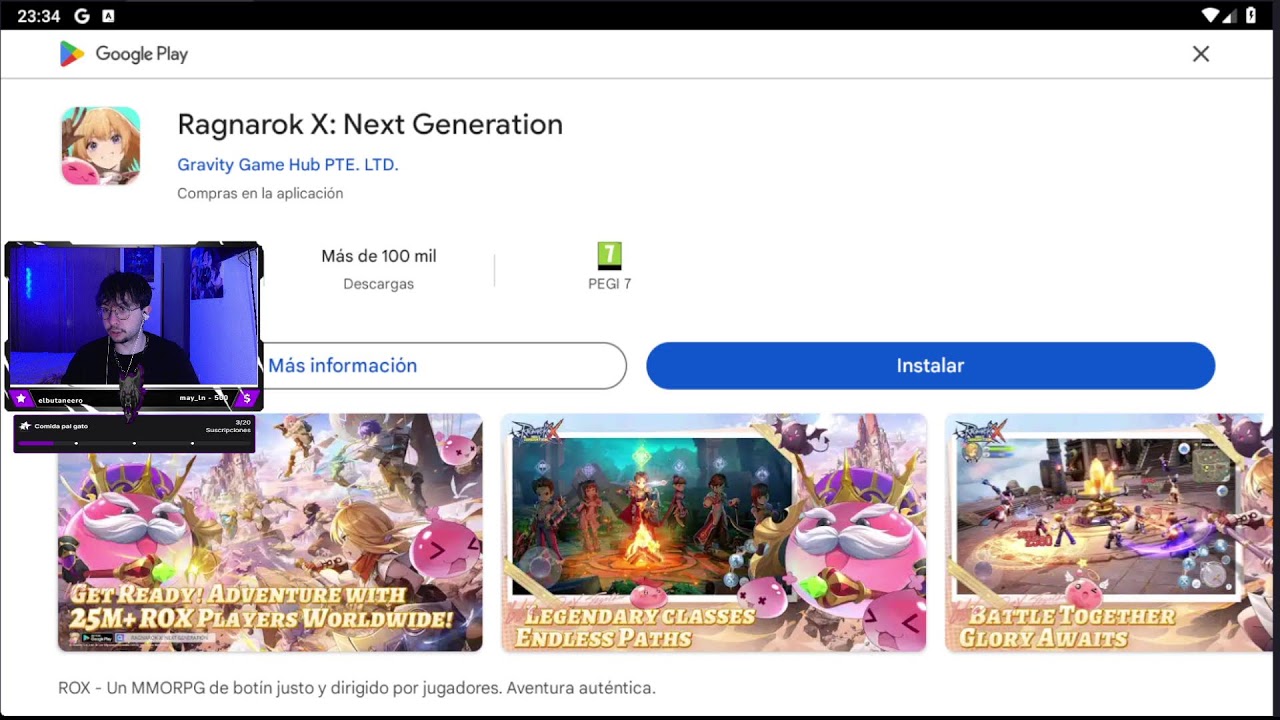Click the Comida pal gato progress bar
The width and height of the screenshot is (1280, 720).
click(134, 443)
